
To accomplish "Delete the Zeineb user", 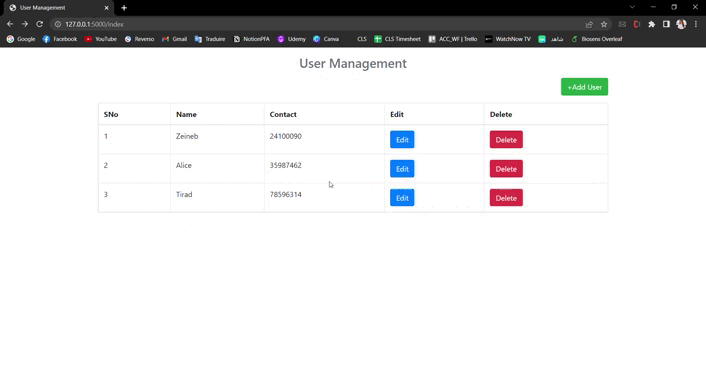I will [506, 140].
